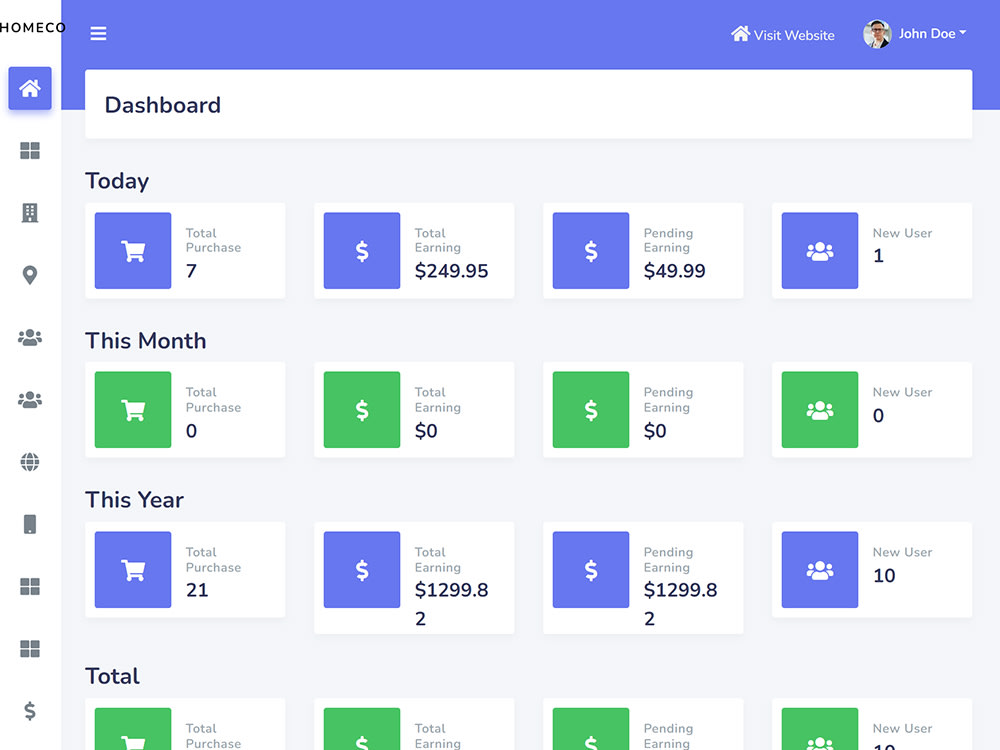The height and width of the screenshot is (750, 1000).
Task: Select the home dashboard icon in sidebar
Action: click(x=30, y=89)
